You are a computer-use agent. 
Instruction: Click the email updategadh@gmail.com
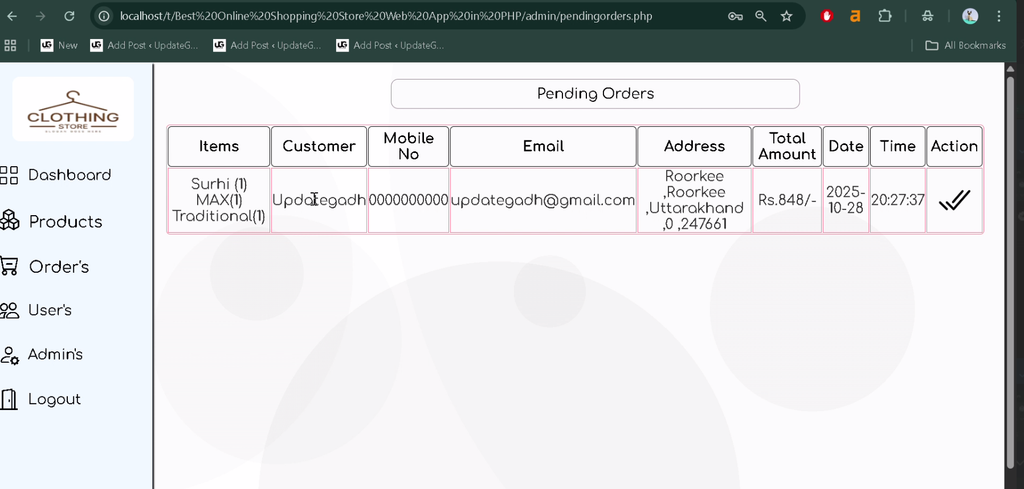click(x=543, y=200)
